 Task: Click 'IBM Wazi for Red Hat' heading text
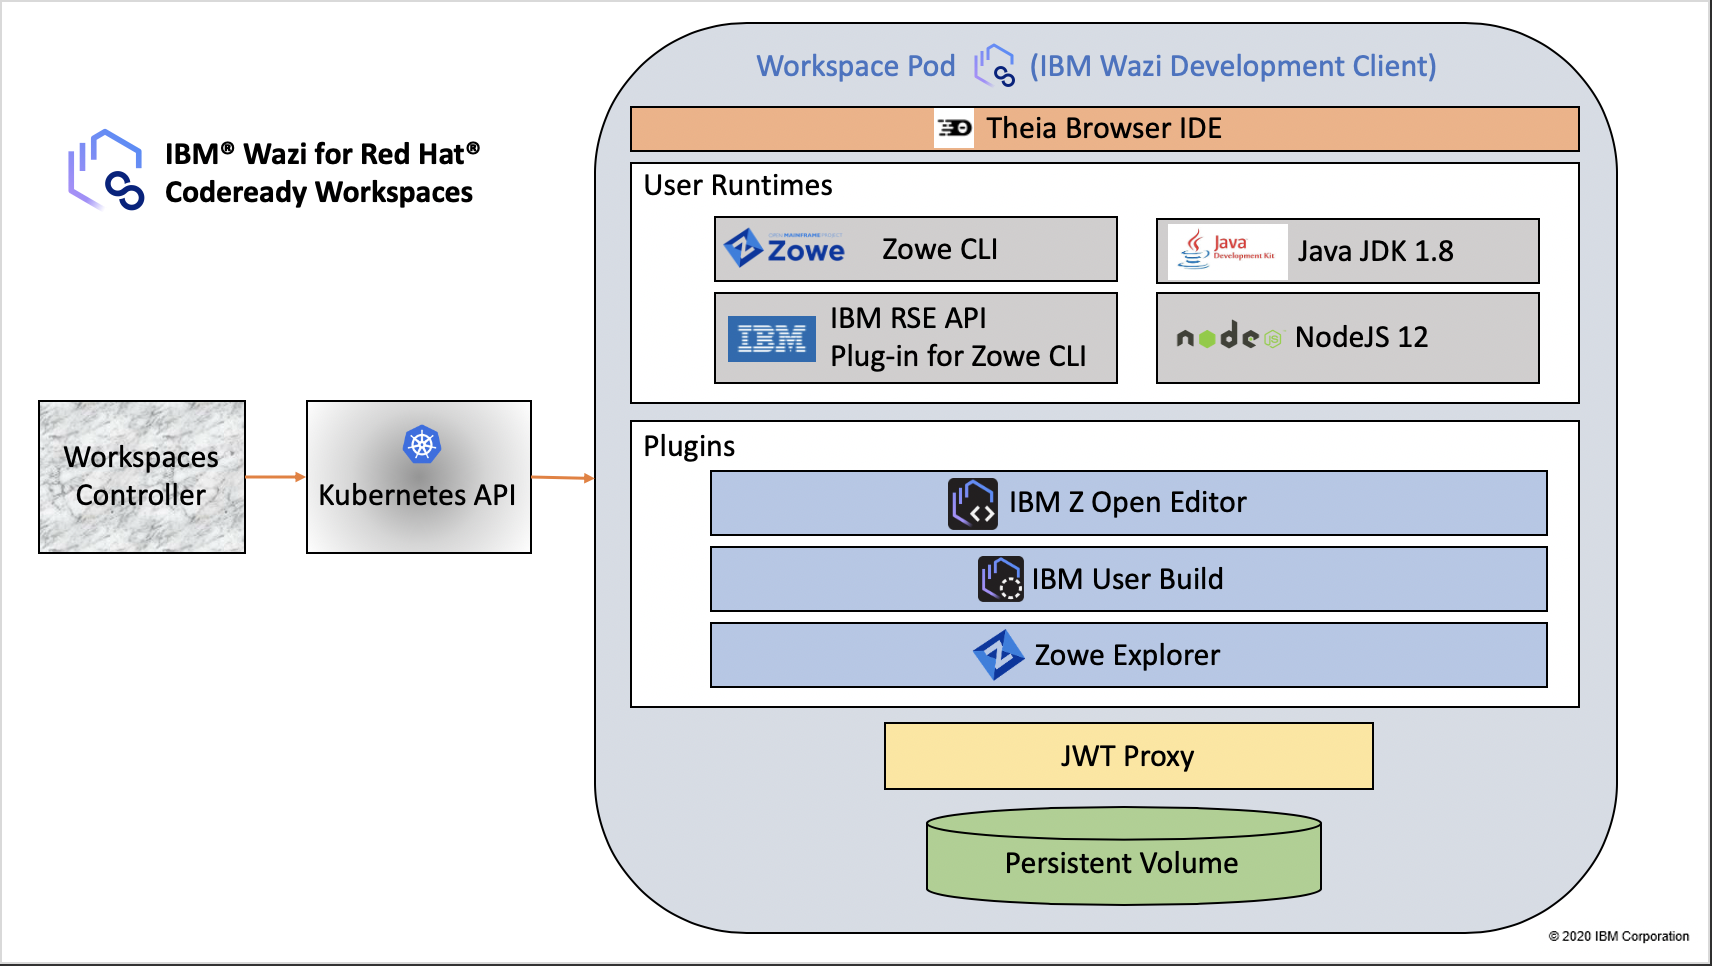coord(322,154)
